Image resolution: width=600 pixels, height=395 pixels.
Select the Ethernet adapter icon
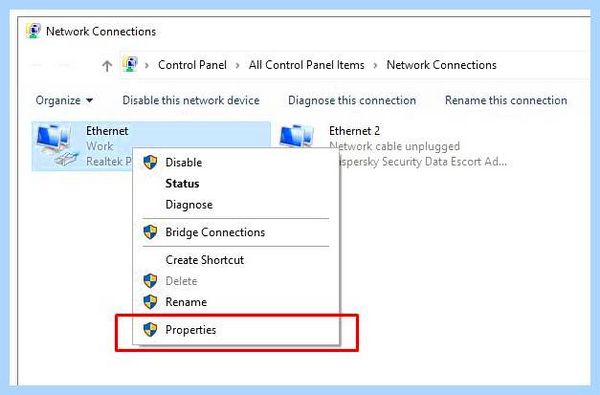coord(57,145)
